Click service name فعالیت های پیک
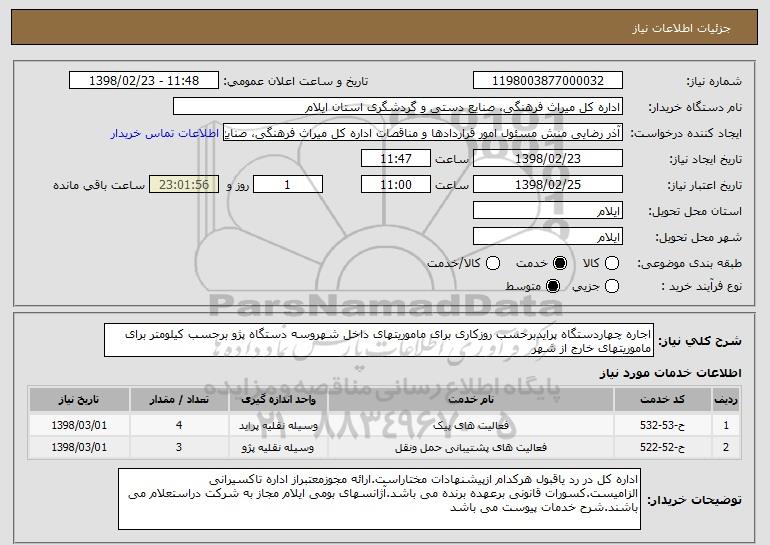 (x=470, y=425)
